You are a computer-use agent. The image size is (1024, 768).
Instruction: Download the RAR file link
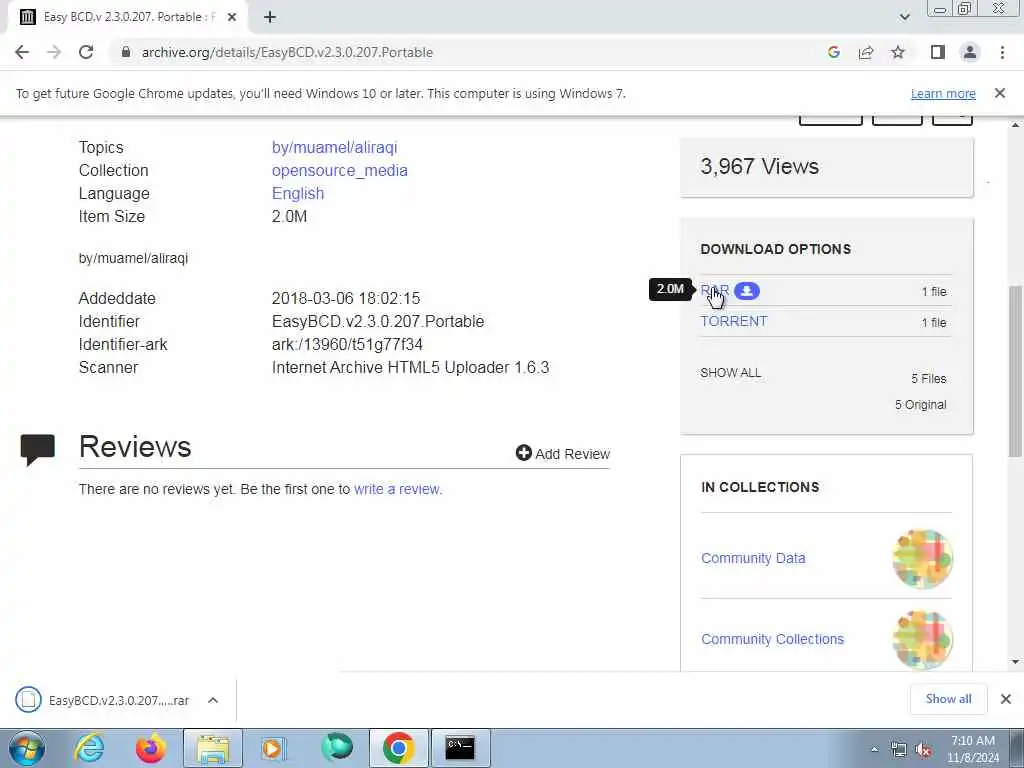click(714, 291)
